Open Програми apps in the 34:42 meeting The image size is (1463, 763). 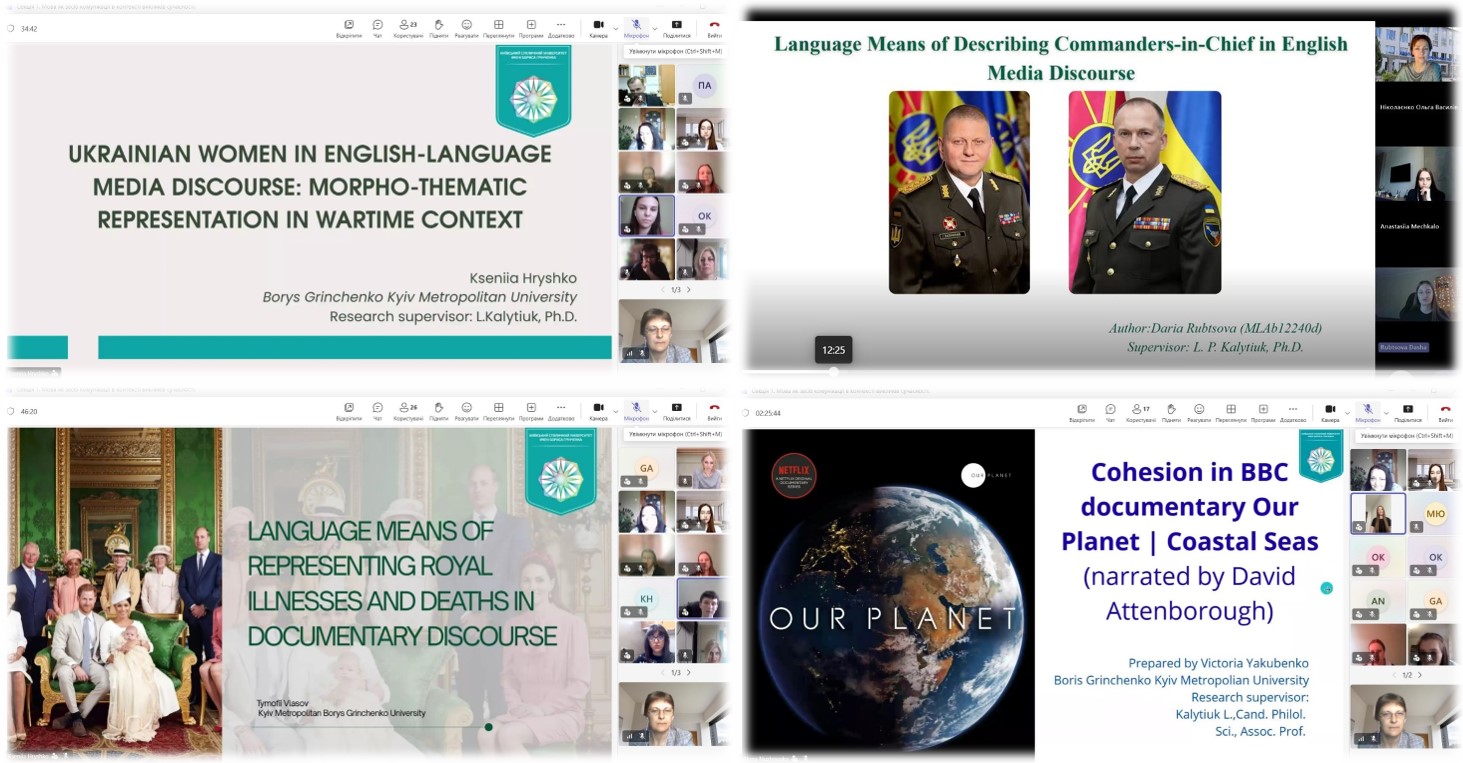tap(531, 28)
